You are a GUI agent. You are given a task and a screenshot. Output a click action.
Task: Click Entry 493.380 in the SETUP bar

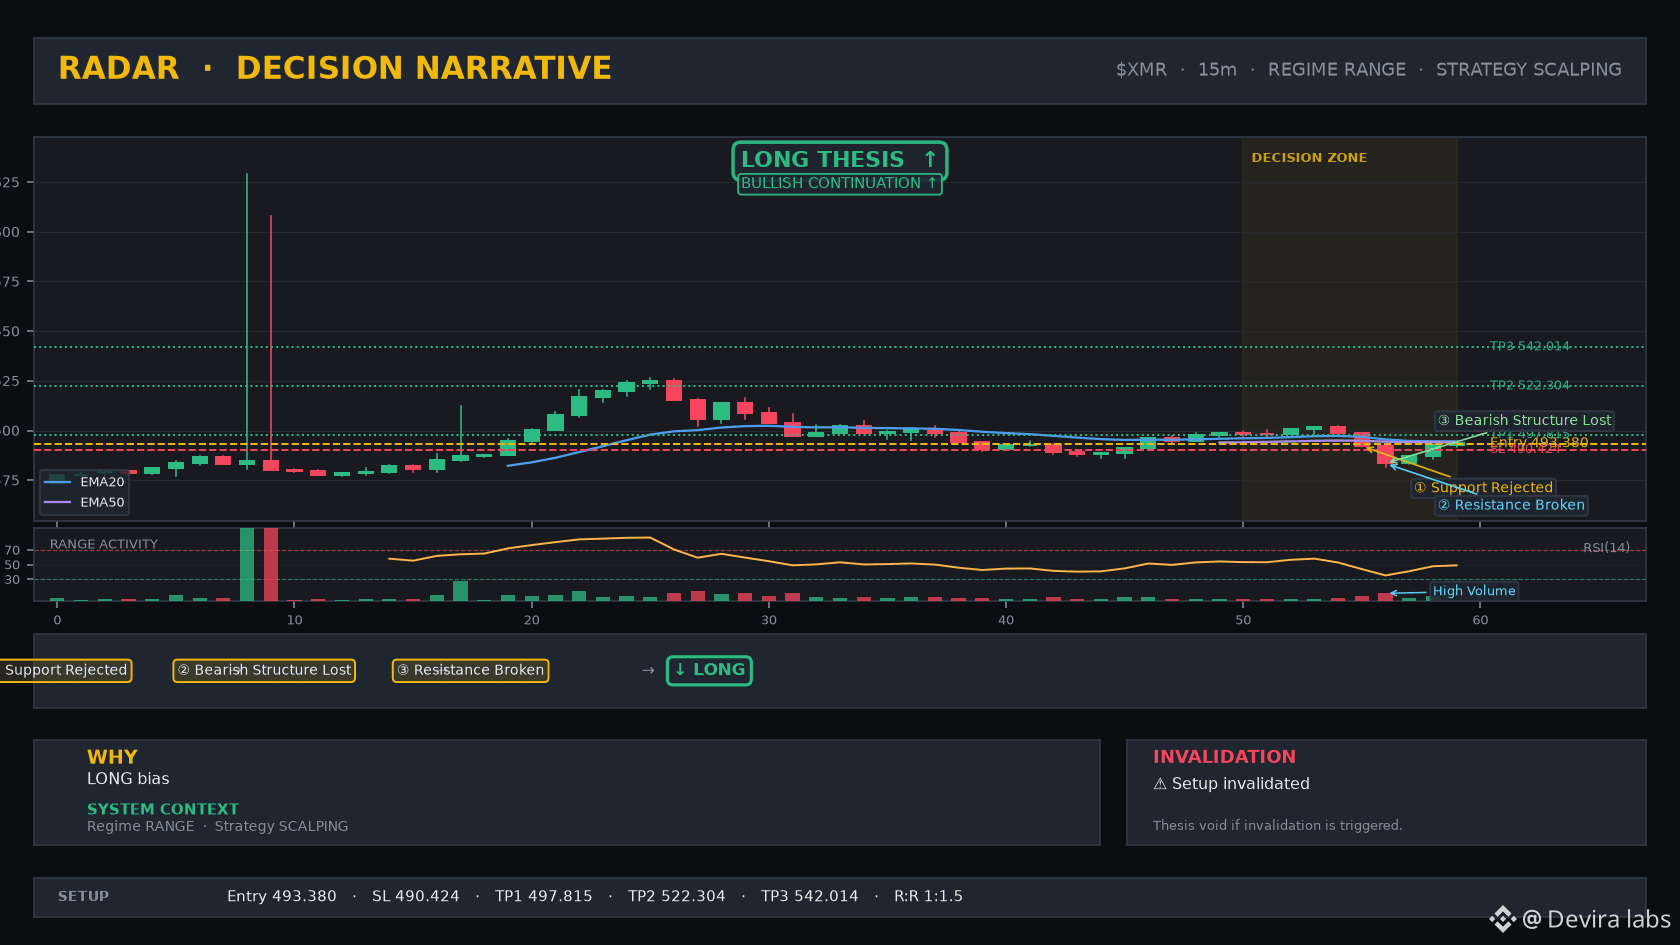coord(282,896)
